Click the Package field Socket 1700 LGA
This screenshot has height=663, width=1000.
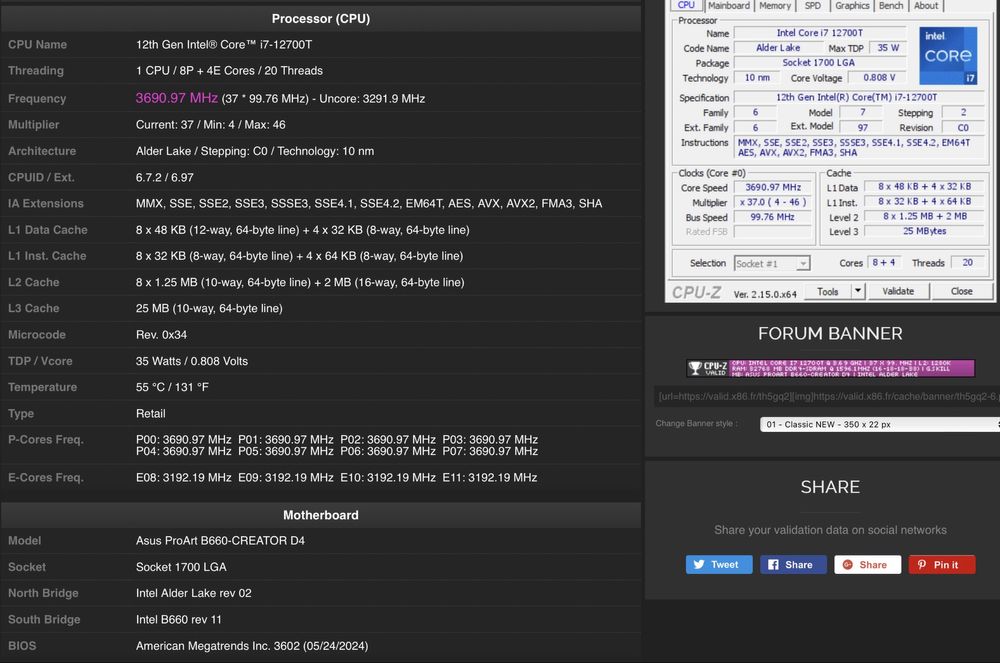click(x=820, y=62)
